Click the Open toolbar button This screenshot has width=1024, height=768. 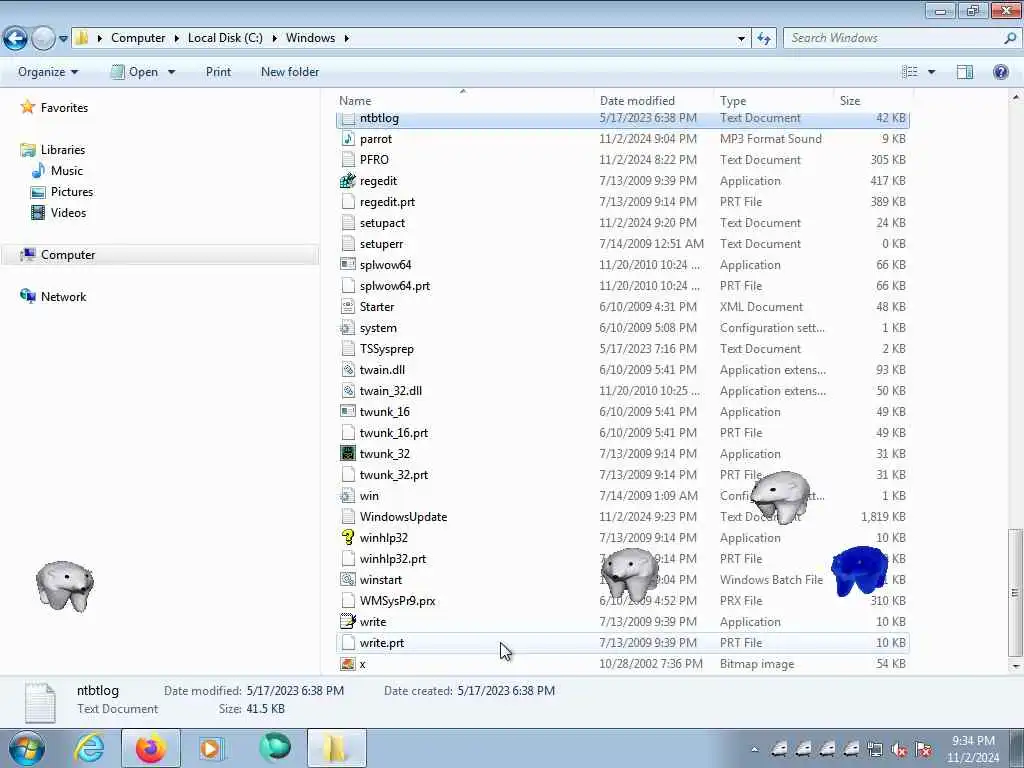[135, 72]
